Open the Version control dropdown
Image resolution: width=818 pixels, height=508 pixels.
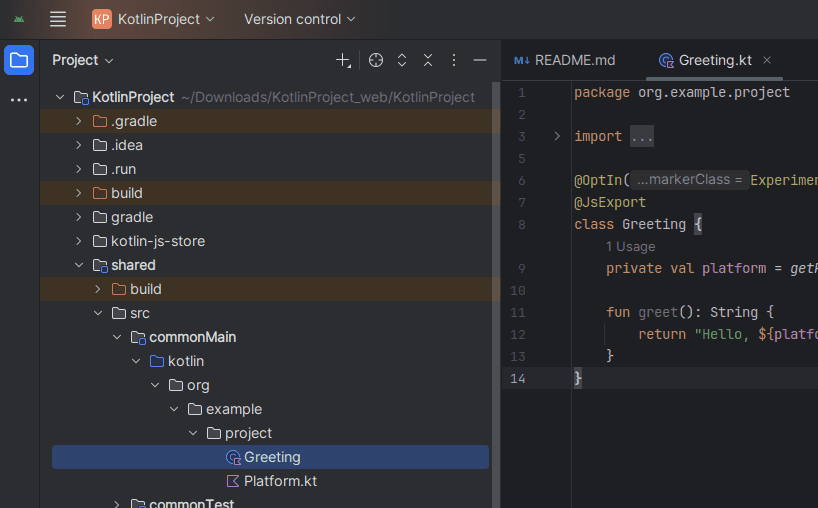click(299, 19)
